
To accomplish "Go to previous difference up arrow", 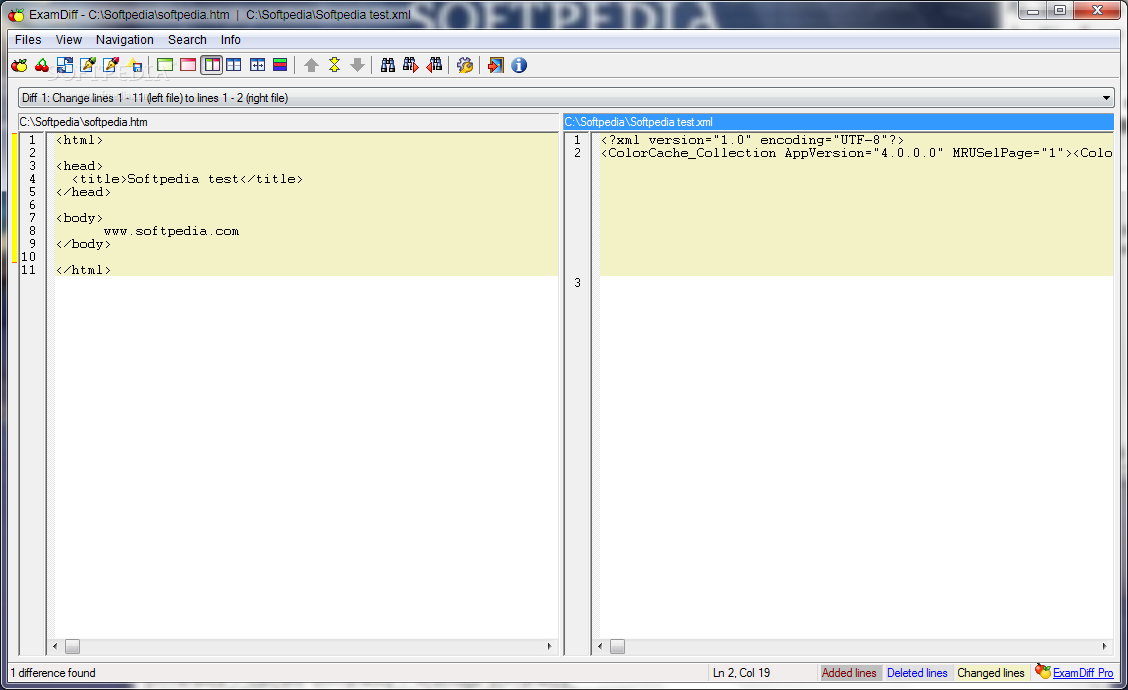I will pyautogui.click(x=311, y=65).
